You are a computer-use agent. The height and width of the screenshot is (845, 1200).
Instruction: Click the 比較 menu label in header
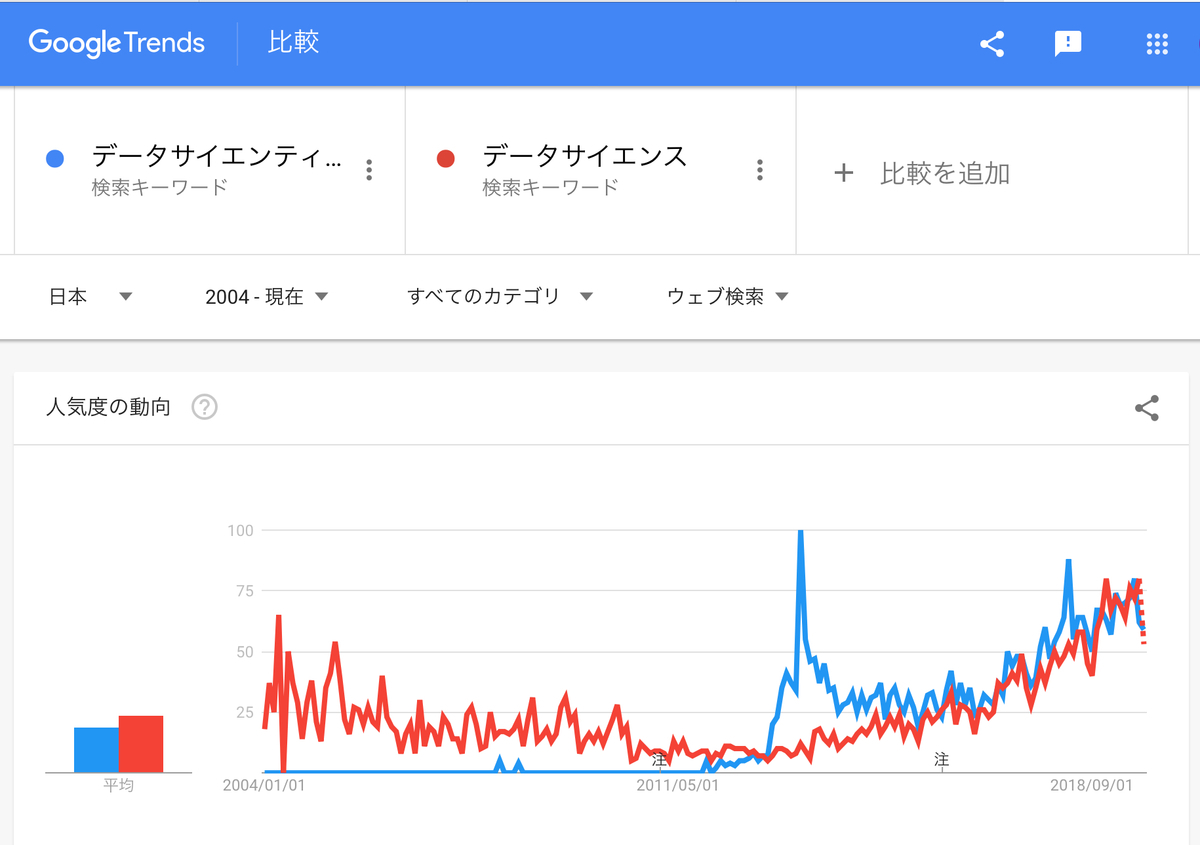tap(292, 43)
